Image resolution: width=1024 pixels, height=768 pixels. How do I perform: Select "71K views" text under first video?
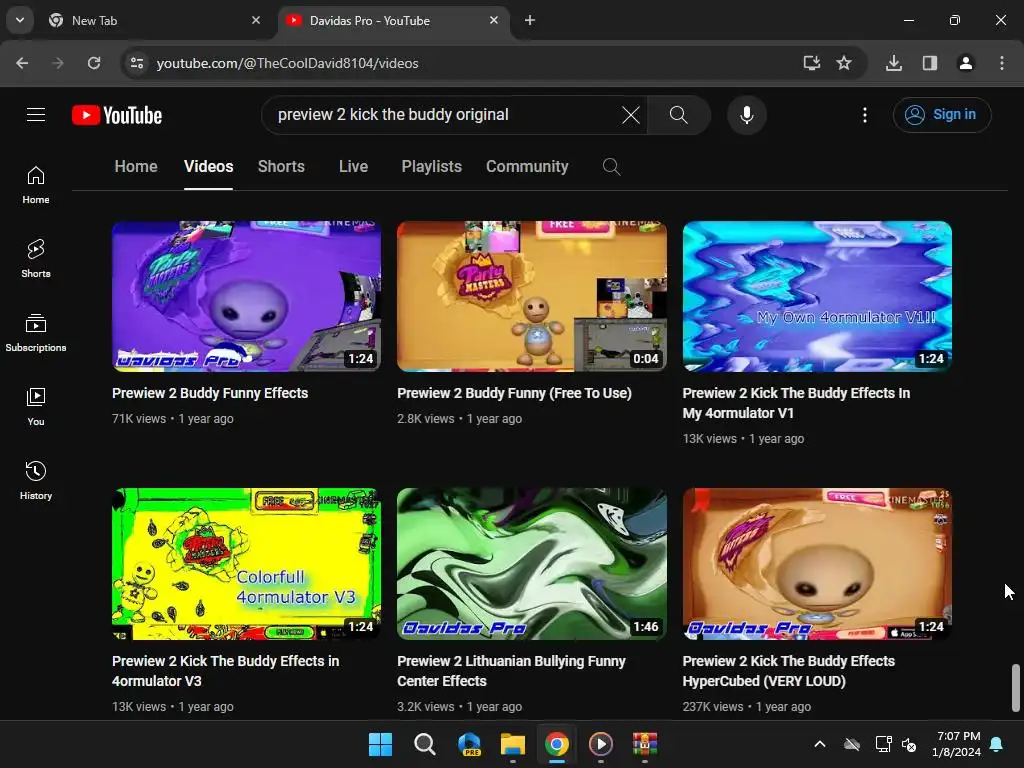(139, 419)
